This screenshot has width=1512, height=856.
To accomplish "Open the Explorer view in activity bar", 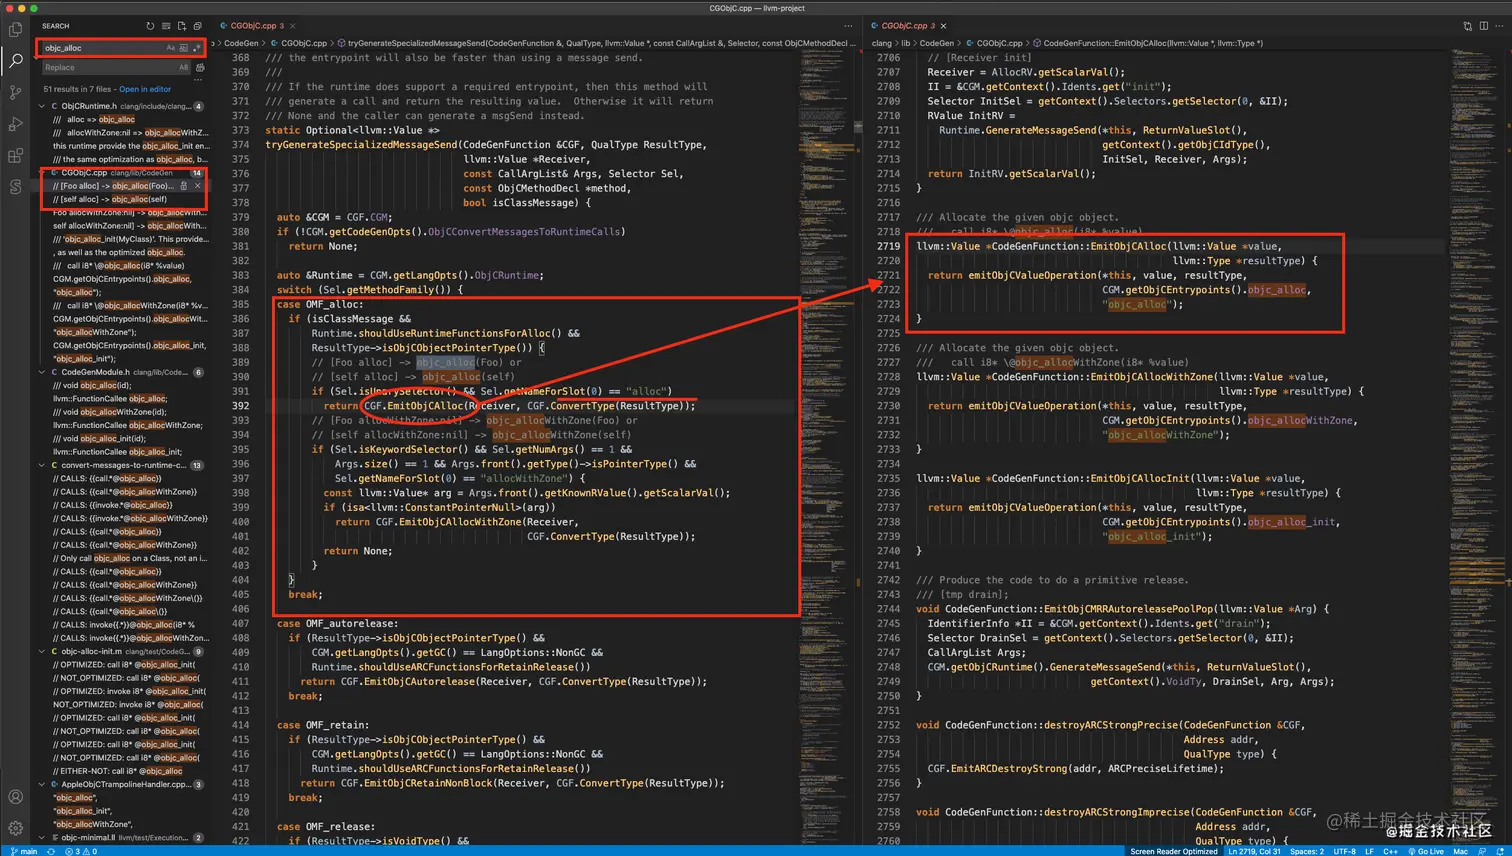I will click(15, 29).
